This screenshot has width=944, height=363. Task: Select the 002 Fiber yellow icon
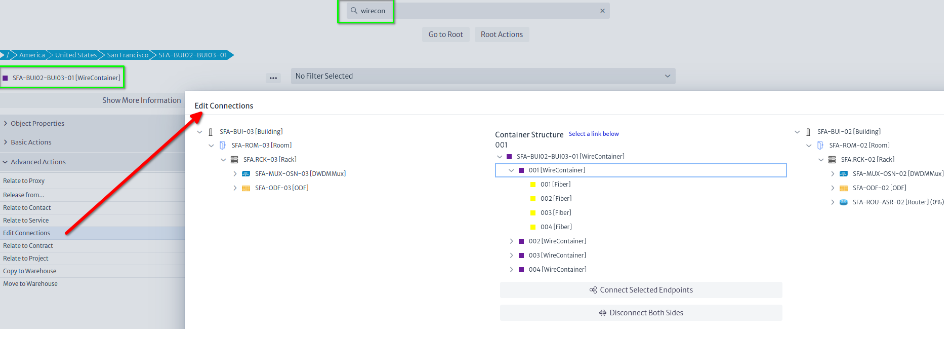click(x=533, y=199)
